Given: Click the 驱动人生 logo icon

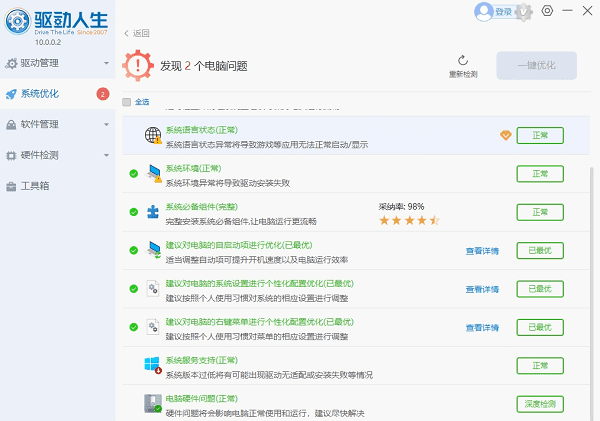Looking at the screenshot, I should click(17, 21).
